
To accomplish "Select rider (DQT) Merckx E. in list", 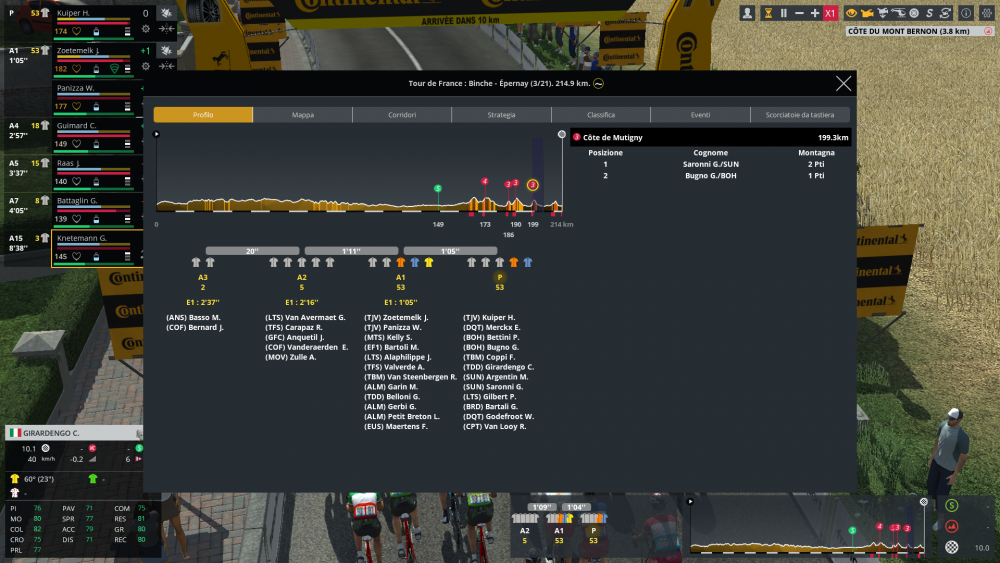I will (492, 327).
